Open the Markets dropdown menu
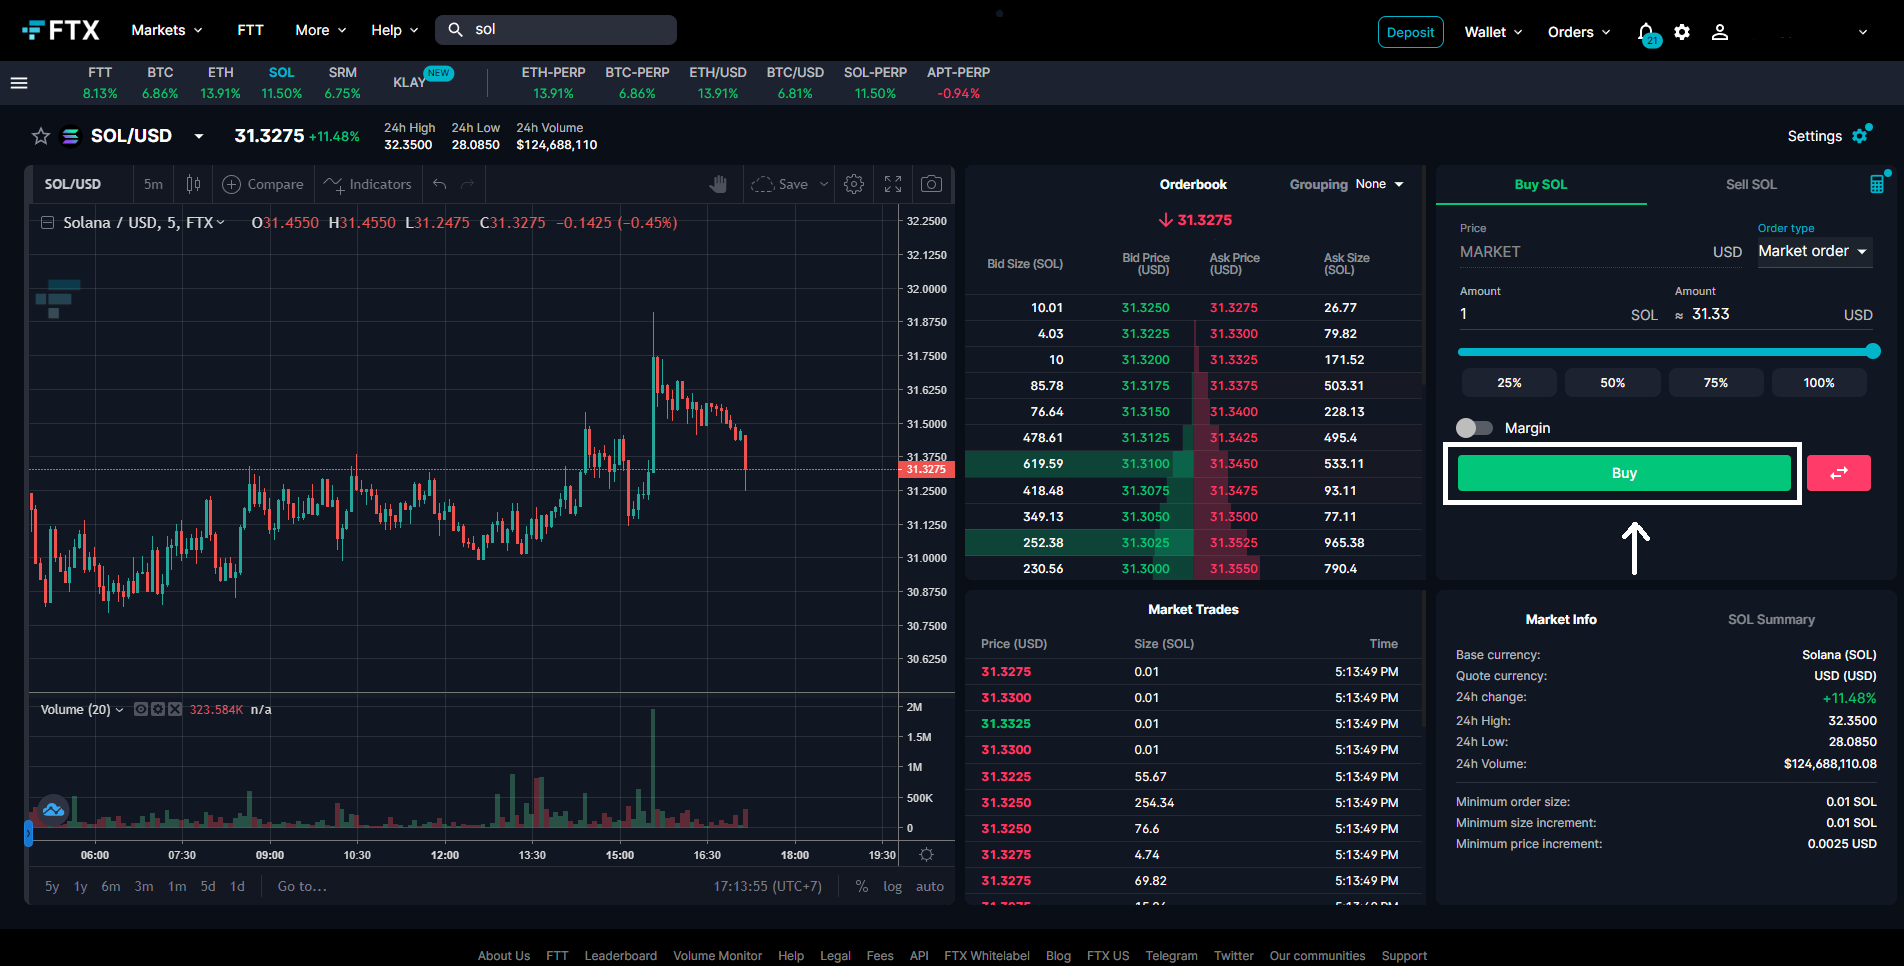 coord(167,30)
